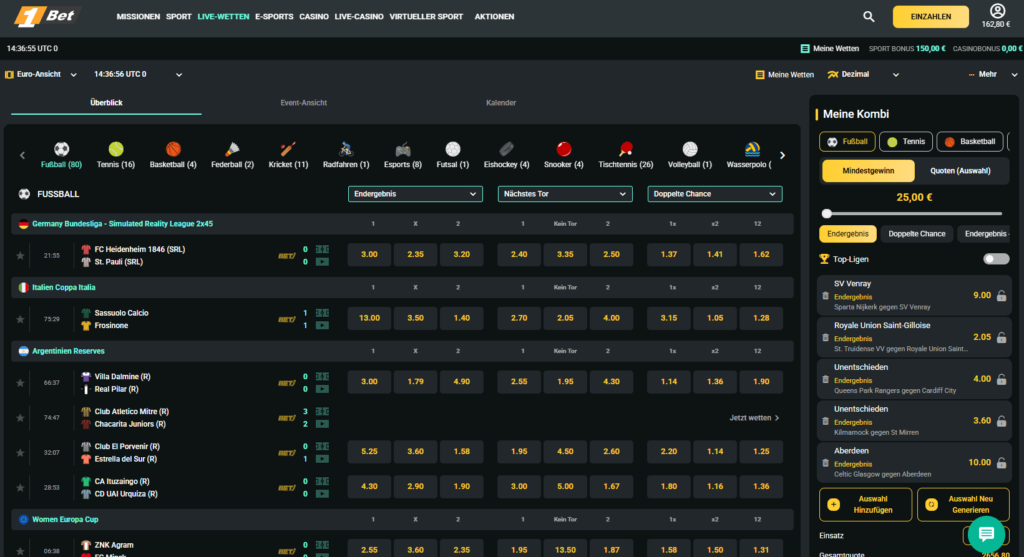1024x557 pixels.
Task: Favorite the Sassuolo Calcio match star
Action: 20,319
